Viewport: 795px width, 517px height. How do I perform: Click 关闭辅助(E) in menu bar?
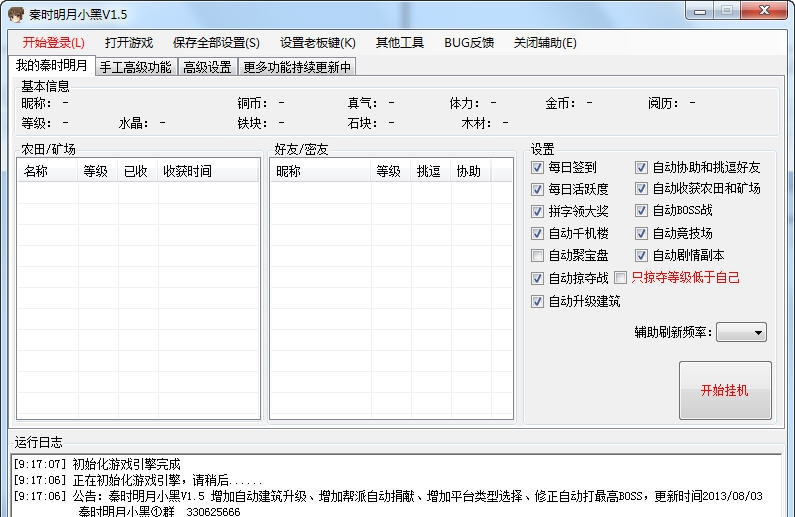(545, 43)
